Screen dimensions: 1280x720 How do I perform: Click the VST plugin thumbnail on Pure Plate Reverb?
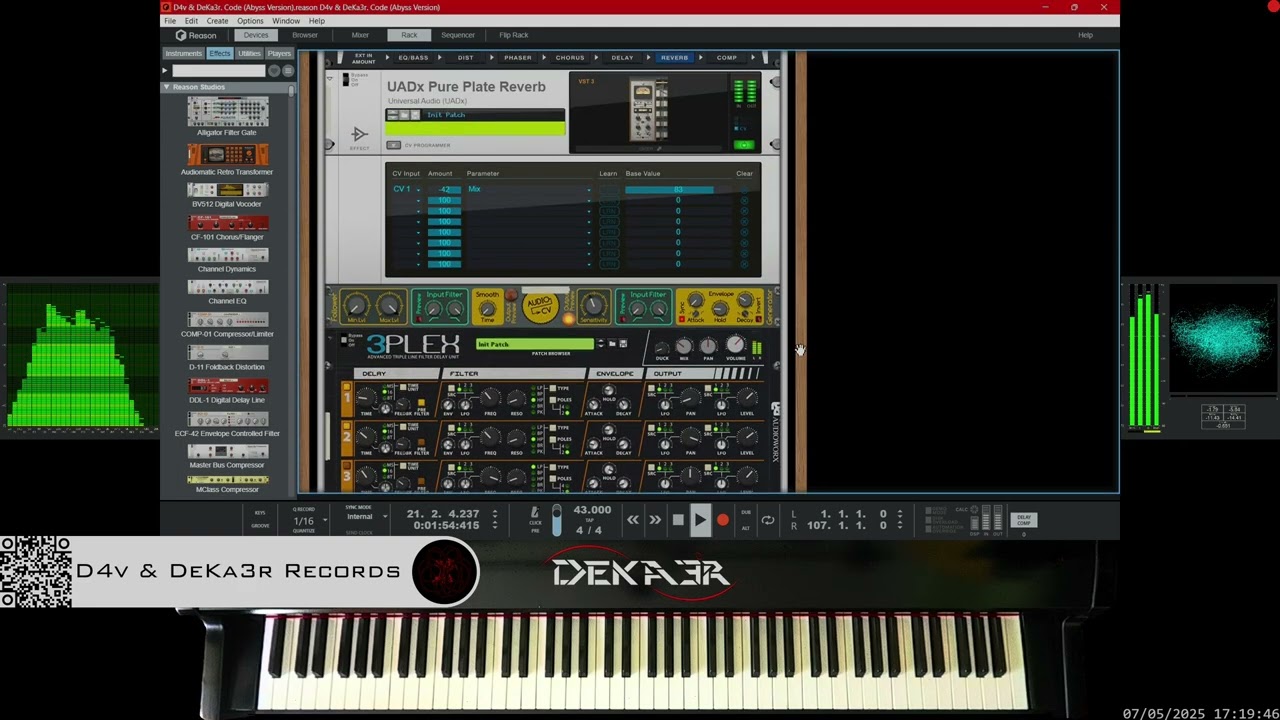coord(648,111)
